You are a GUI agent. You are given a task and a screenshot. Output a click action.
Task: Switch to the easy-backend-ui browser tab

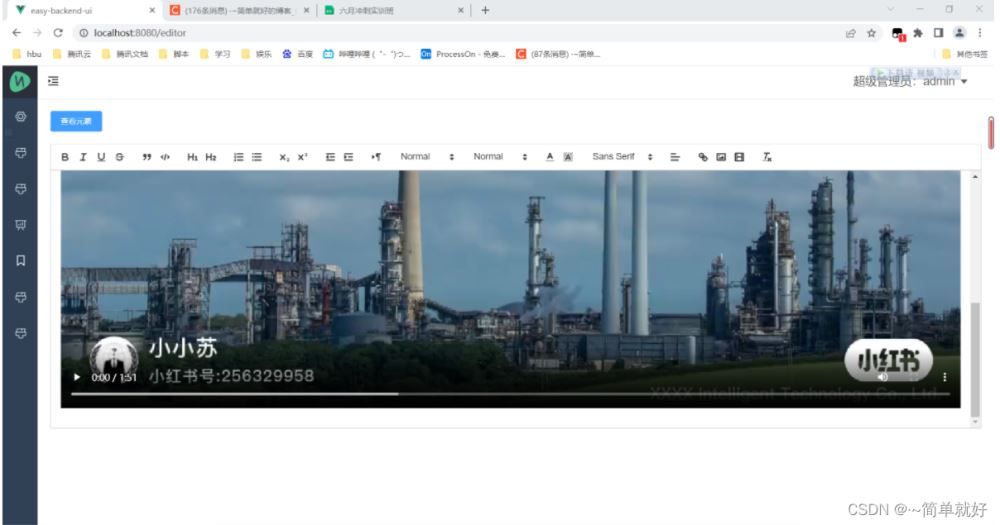(x=80, y=10)
